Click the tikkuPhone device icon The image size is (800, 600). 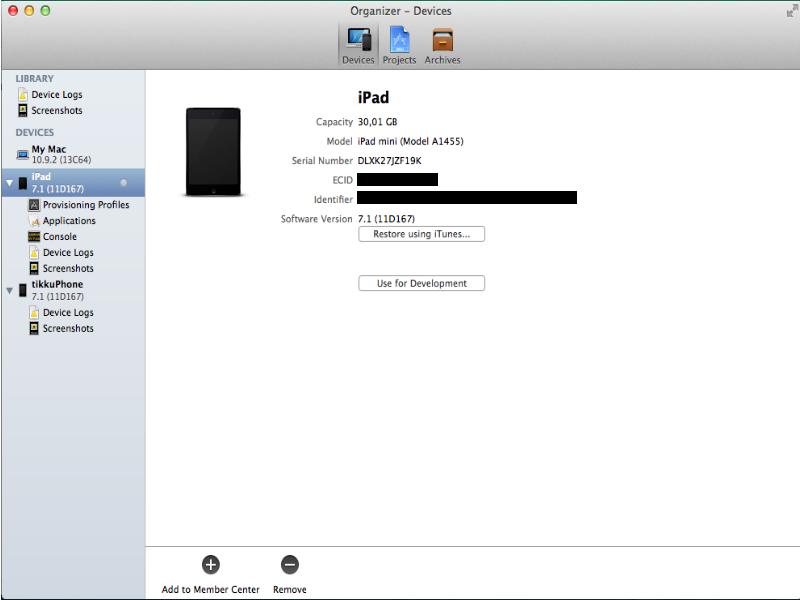23,290
